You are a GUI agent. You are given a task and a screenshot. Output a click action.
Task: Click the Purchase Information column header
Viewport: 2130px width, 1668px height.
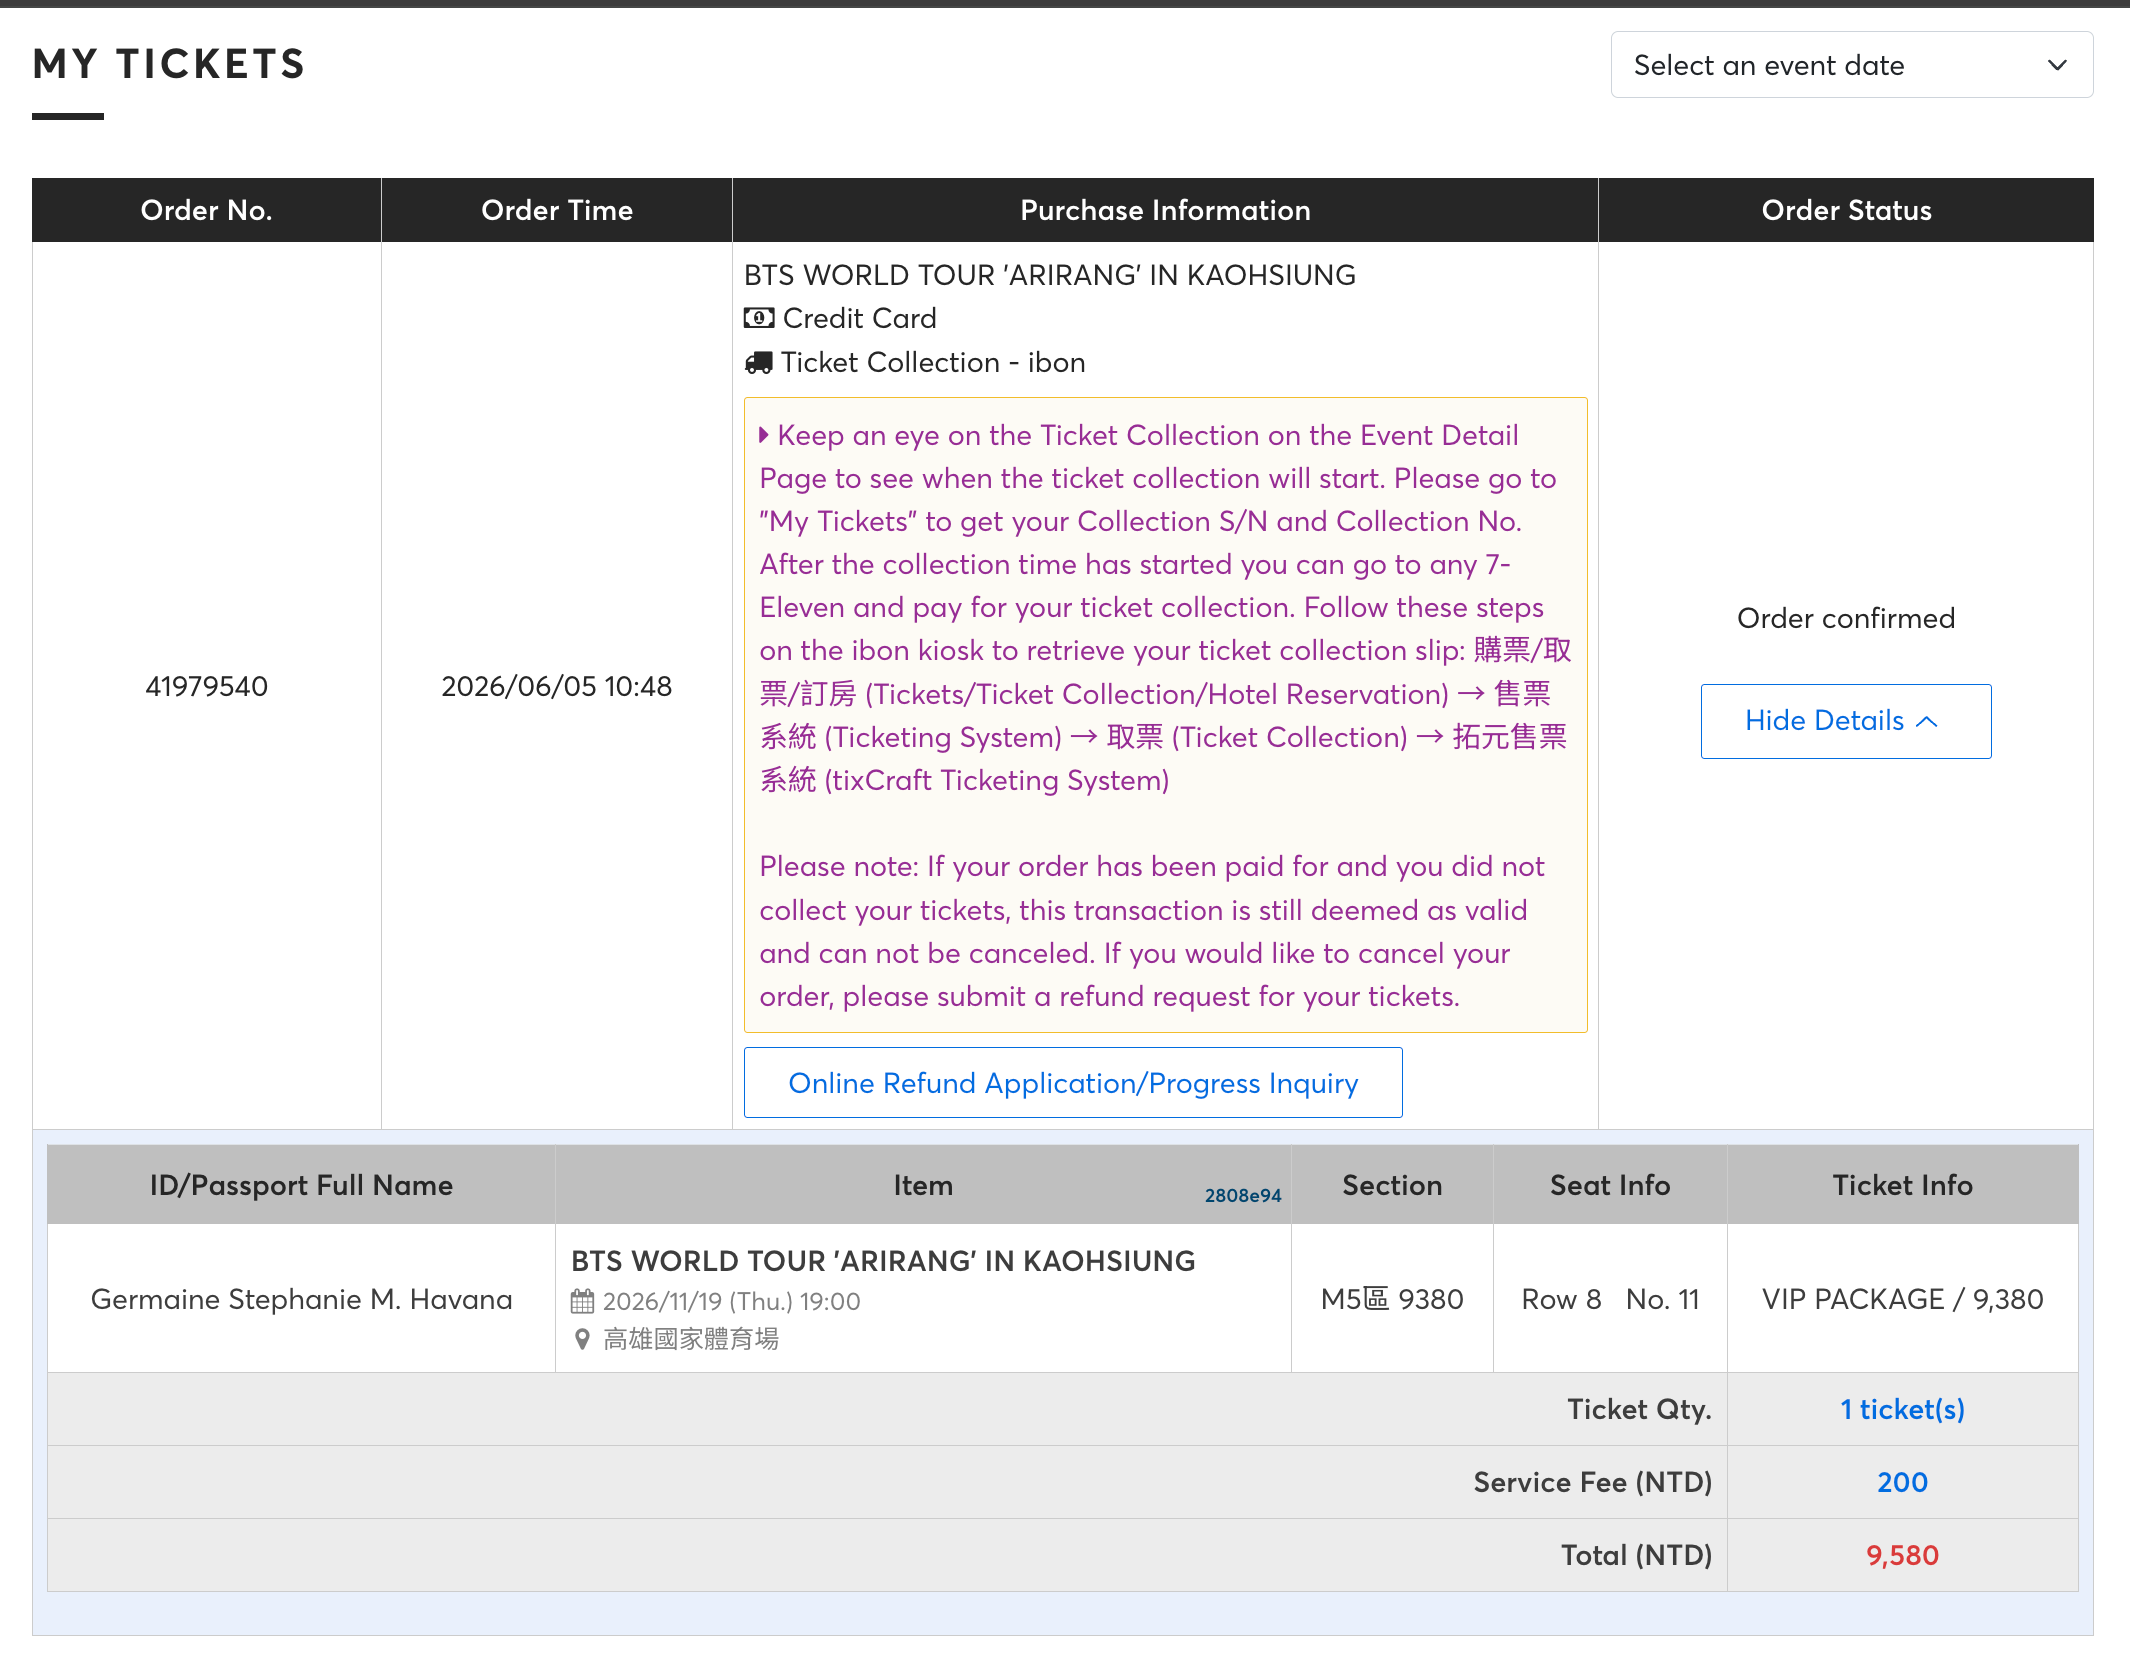coord(1165,210)
